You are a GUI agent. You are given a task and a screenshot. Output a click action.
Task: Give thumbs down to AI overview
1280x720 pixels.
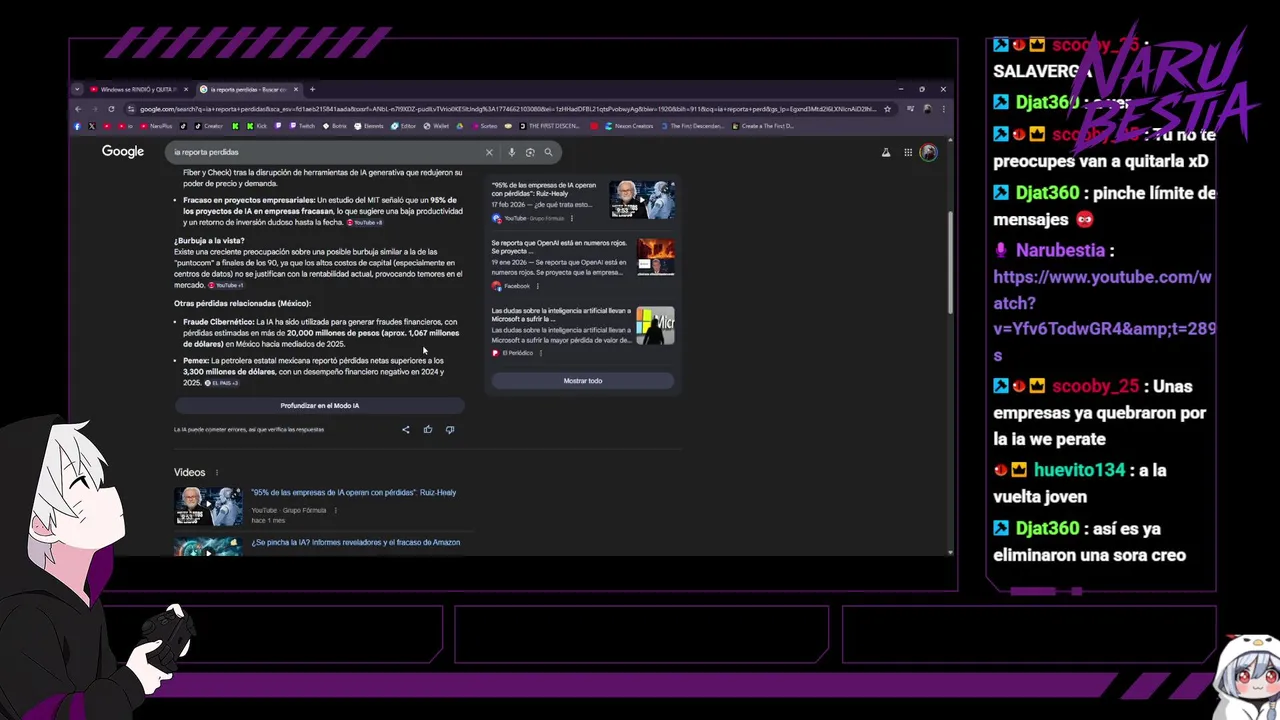point(450,430)
